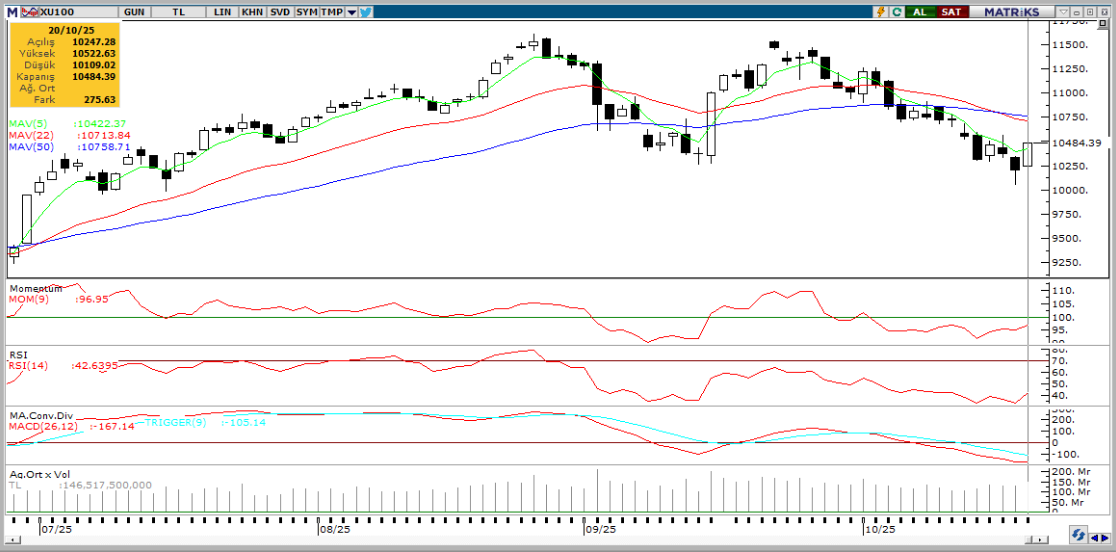This screenshot has height=552, width=1116.
Task: Click the Matriks M logo icon
Action: point(11,12)
